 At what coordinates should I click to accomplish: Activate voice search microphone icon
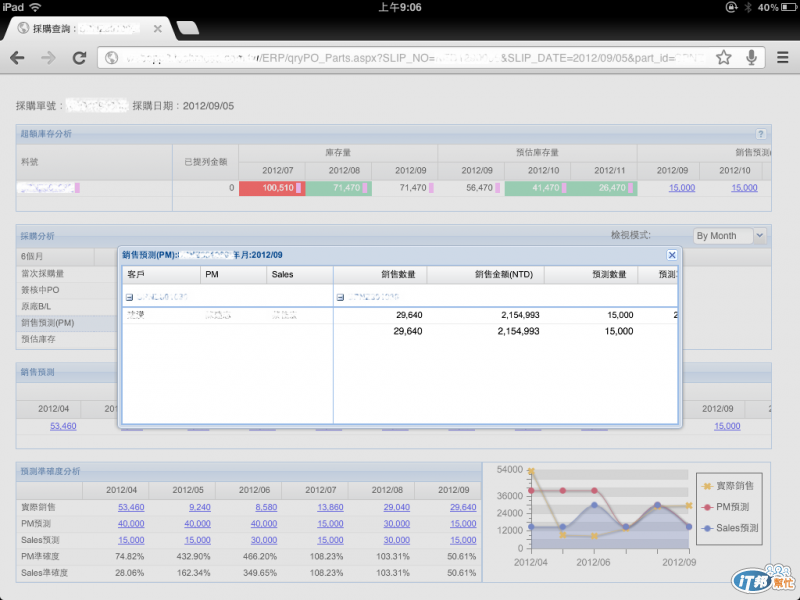[751, 58]
